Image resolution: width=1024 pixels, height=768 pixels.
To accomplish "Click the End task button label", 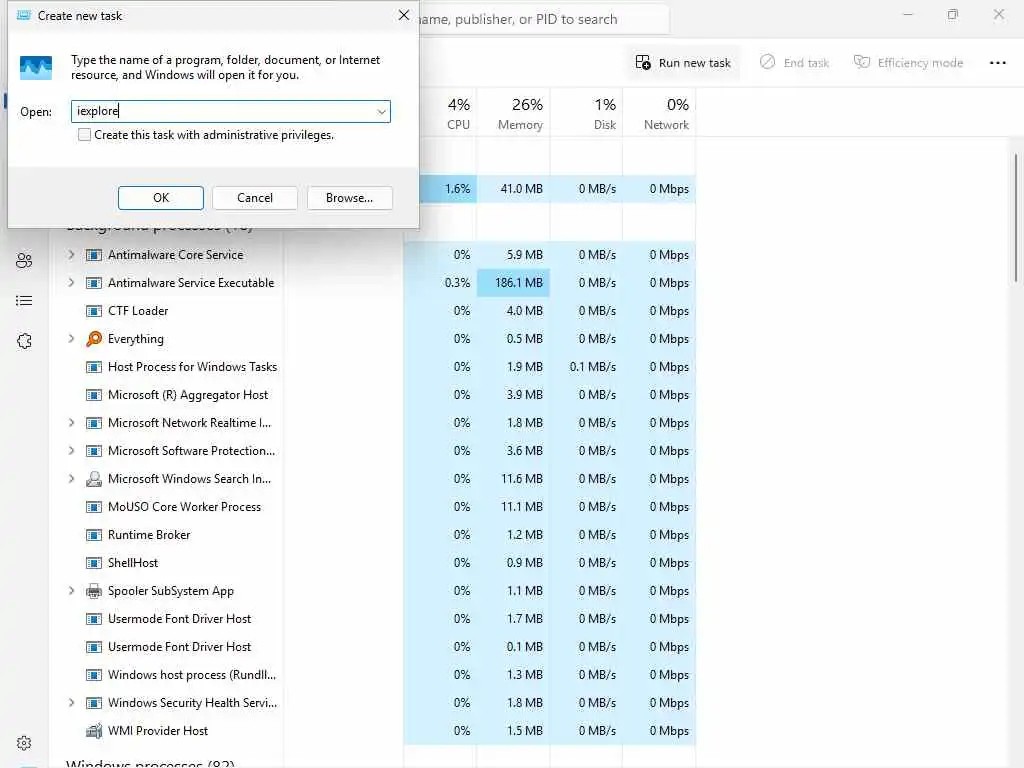I will click(x=806, y=63).
